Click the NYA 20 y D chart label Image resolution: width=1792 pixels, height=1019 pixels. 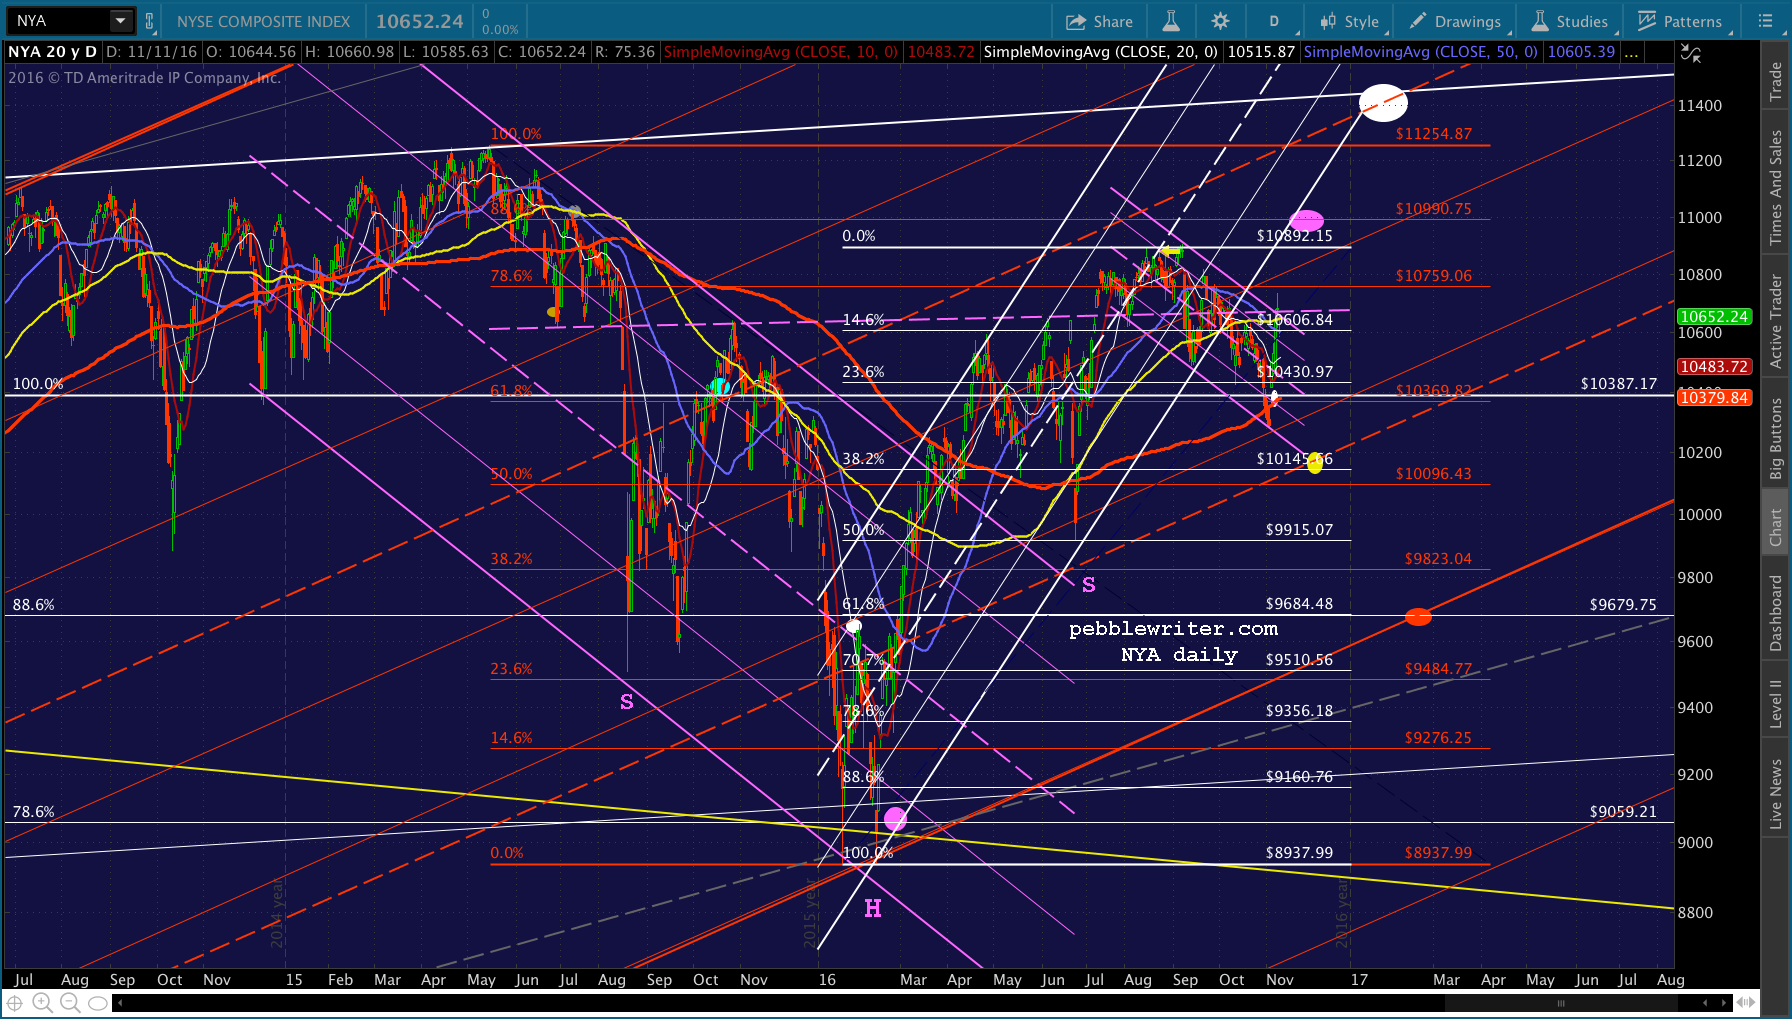[x=53, y=52]
